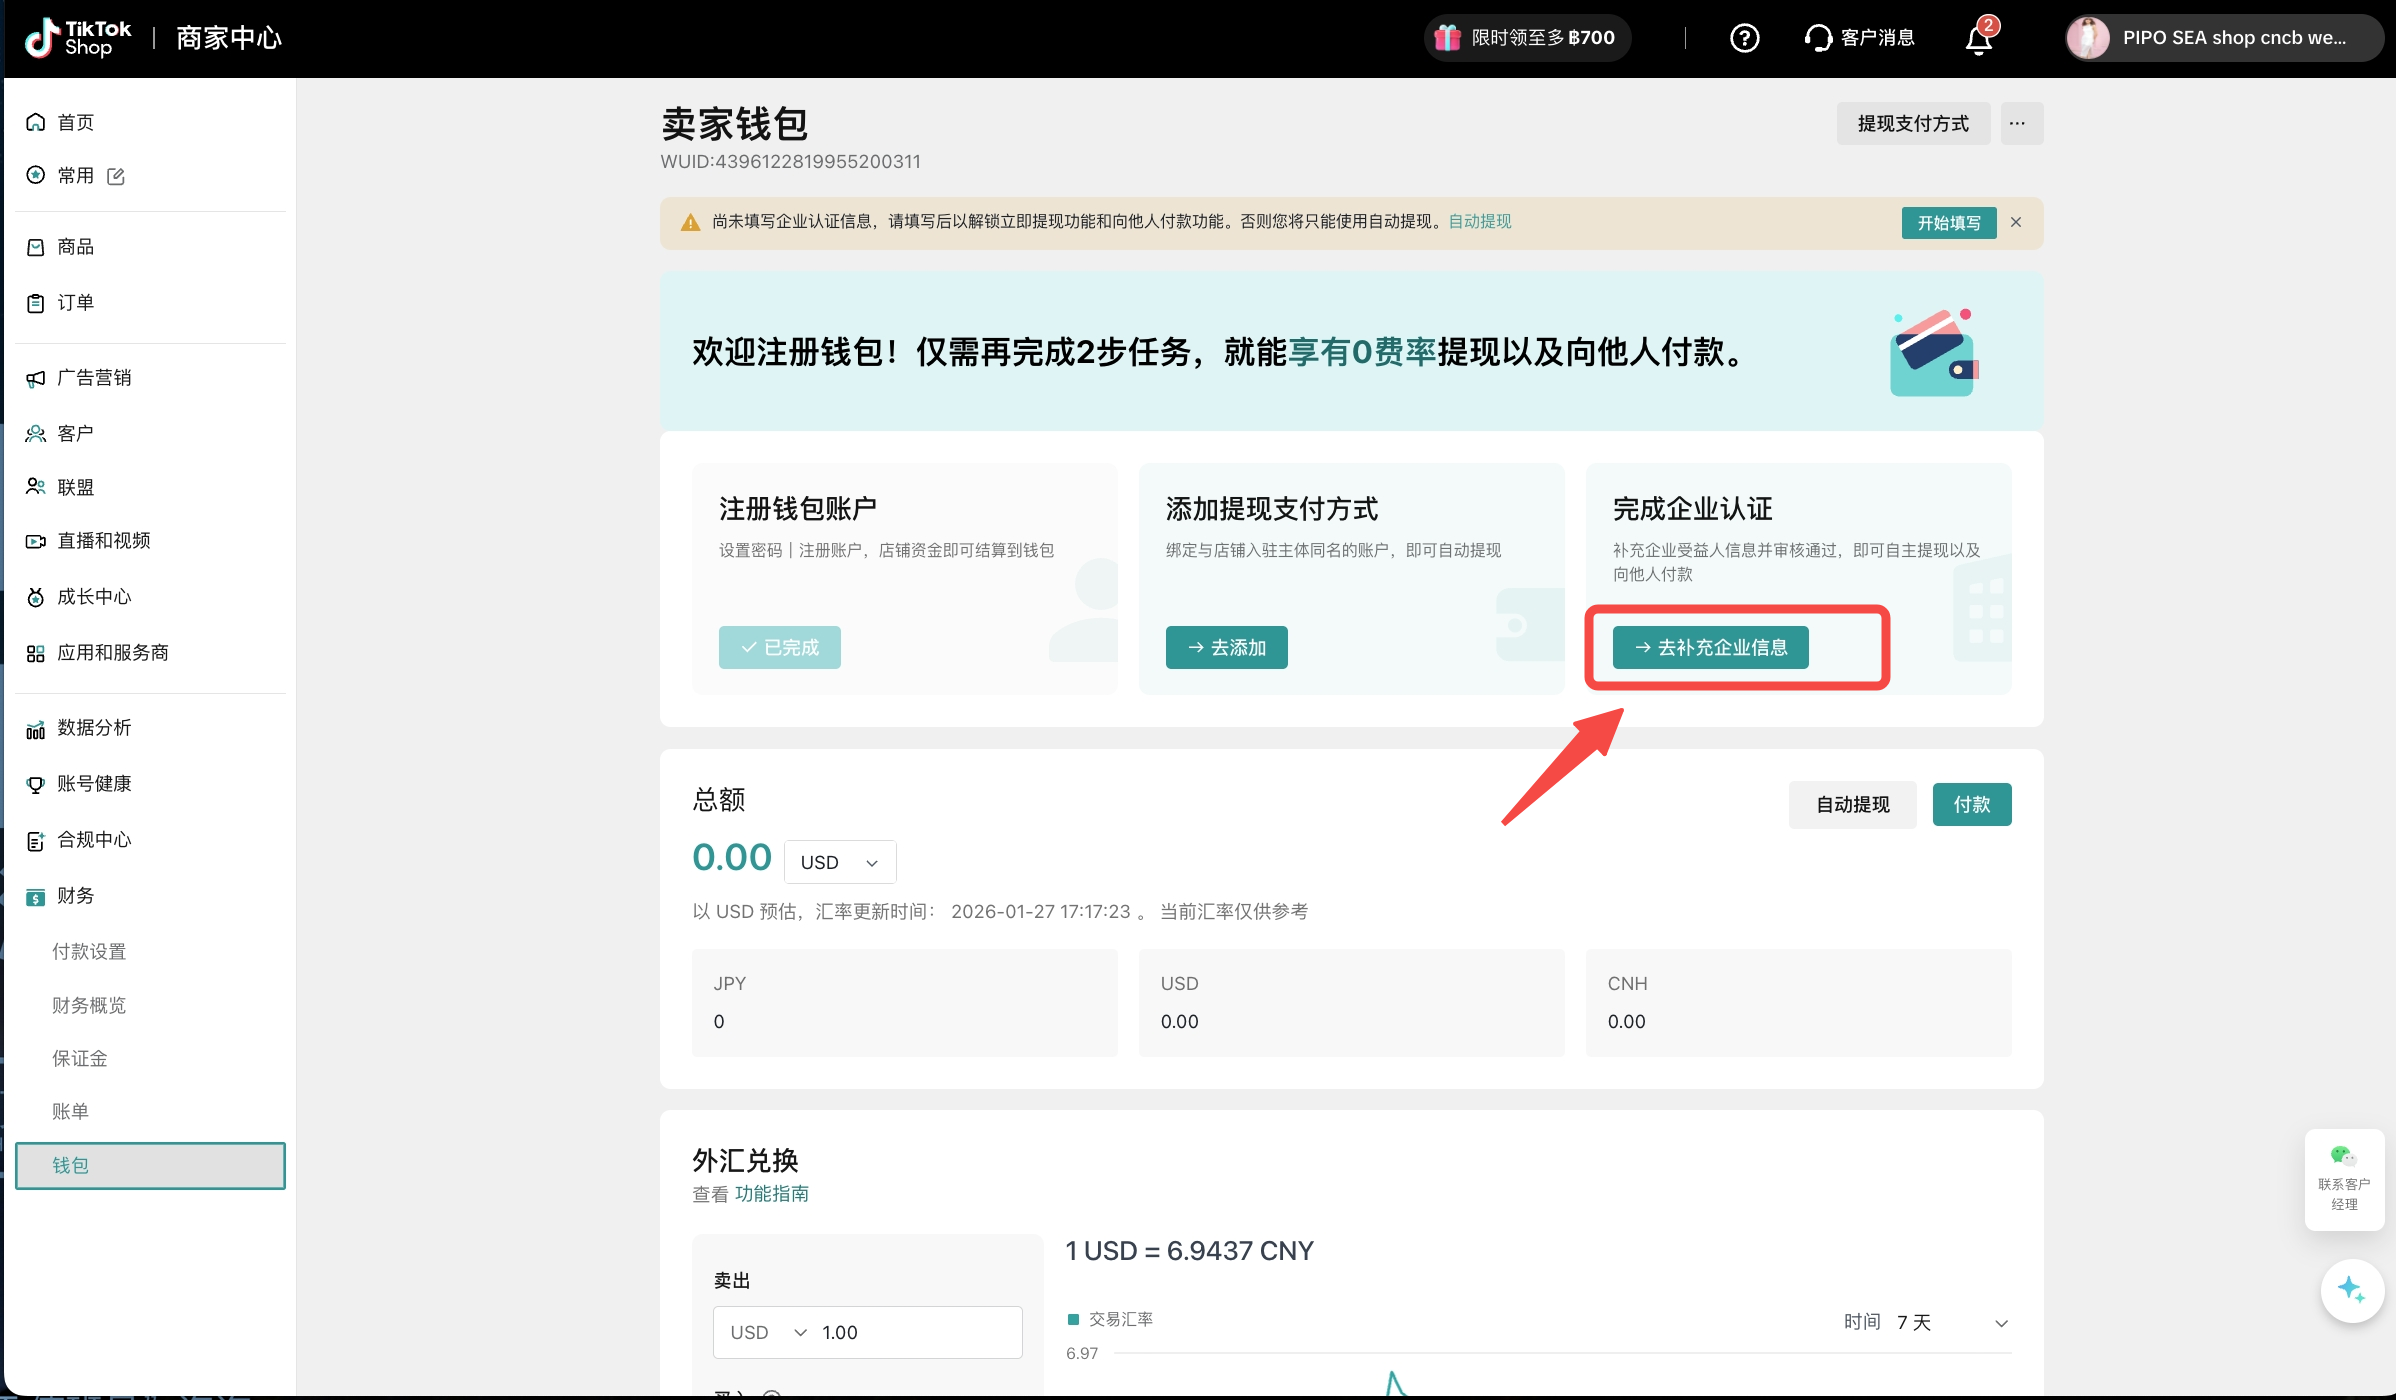Go to 数据分析 in the sidebar
The height and width of the screenshot is (1400, 2396).
[x=94, y=728]
